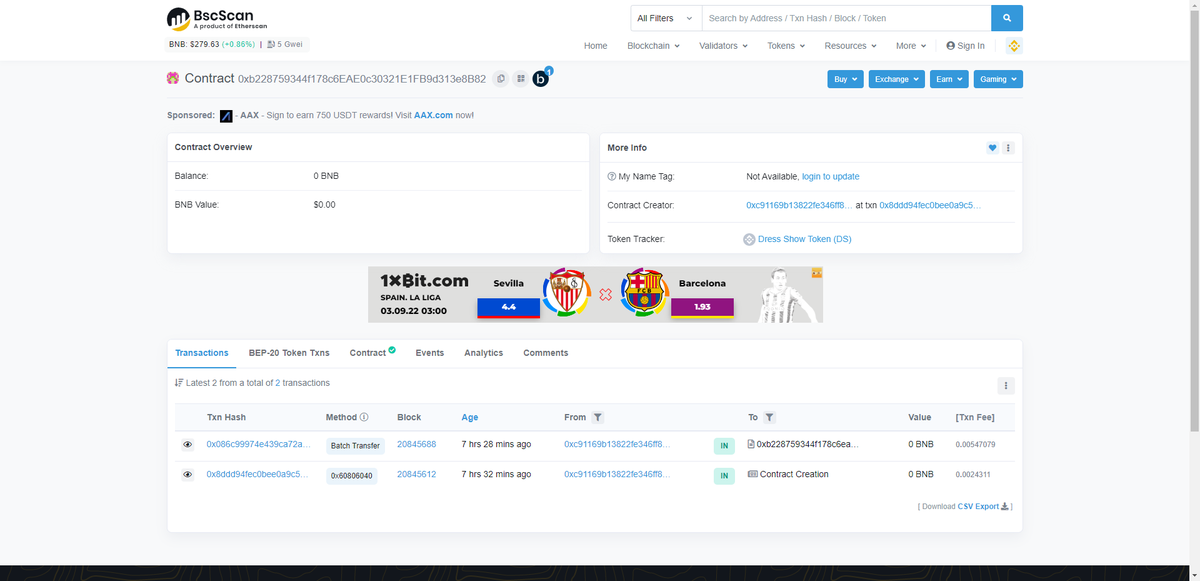This screenshot has width=1200, height=581.
Task: Select the Transactions tab
Action: tap(202, 353)
